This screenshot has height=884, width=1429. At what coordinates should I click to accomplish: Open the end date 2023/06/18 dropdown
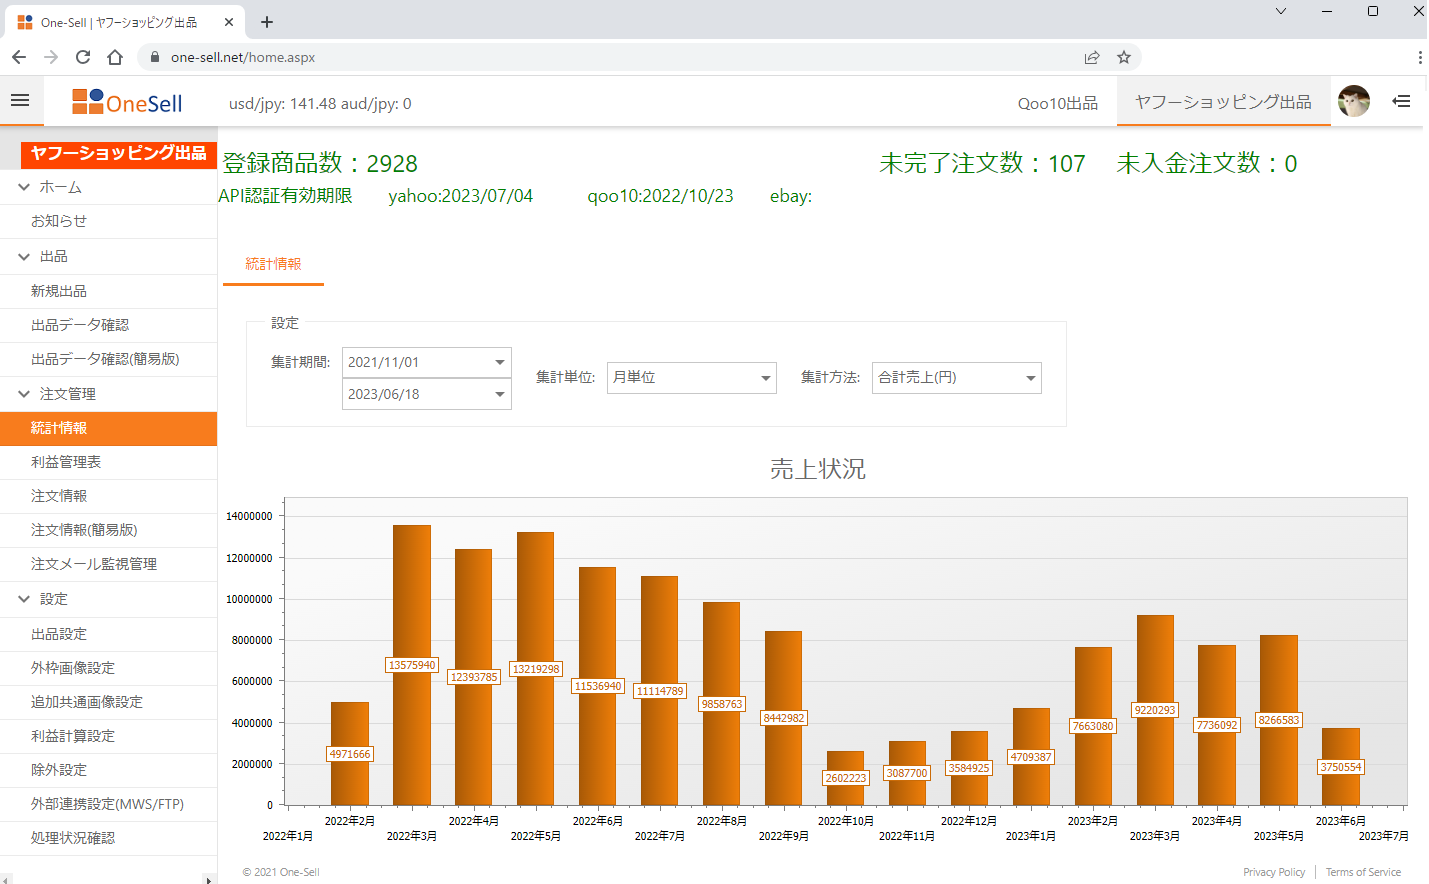point(499,394)
